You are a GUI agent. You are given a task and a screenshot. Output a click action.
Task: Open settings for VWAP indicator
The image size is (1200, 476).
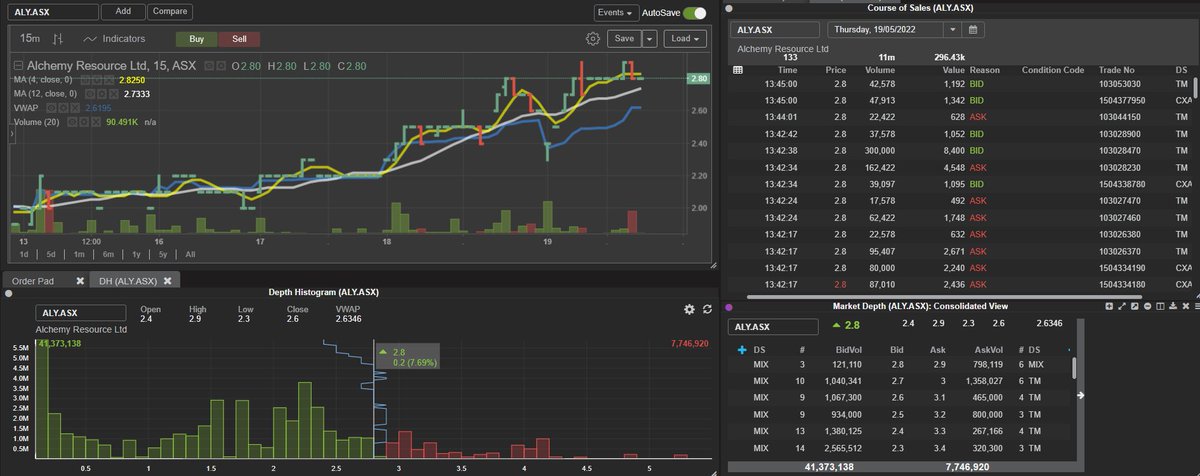coord(63,108)
